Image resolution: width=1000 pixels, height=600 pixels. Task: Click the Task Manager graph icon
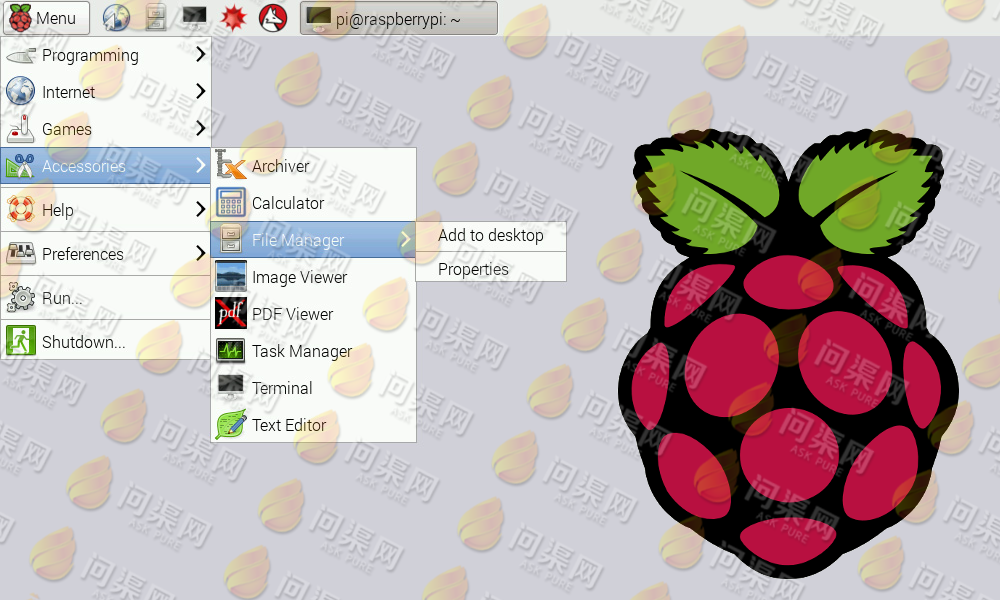[230, 351]
